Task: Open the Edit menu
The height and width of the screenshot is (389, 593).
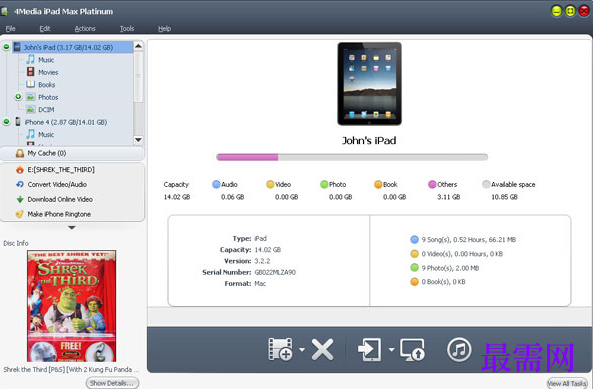Action: click(x=45, y=28)
